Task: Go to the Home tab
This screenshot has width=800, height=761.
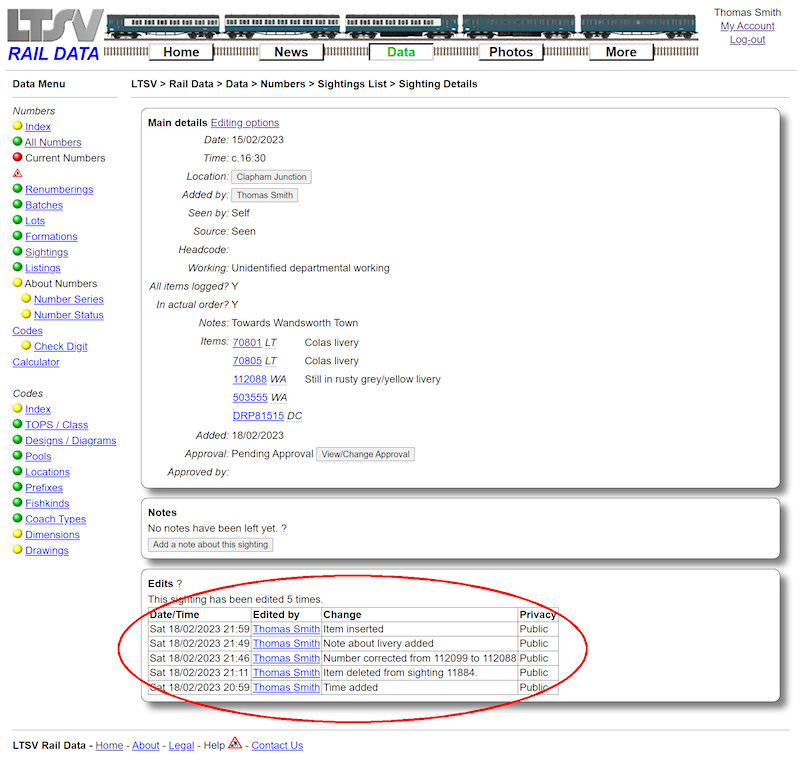Action: 181,52
